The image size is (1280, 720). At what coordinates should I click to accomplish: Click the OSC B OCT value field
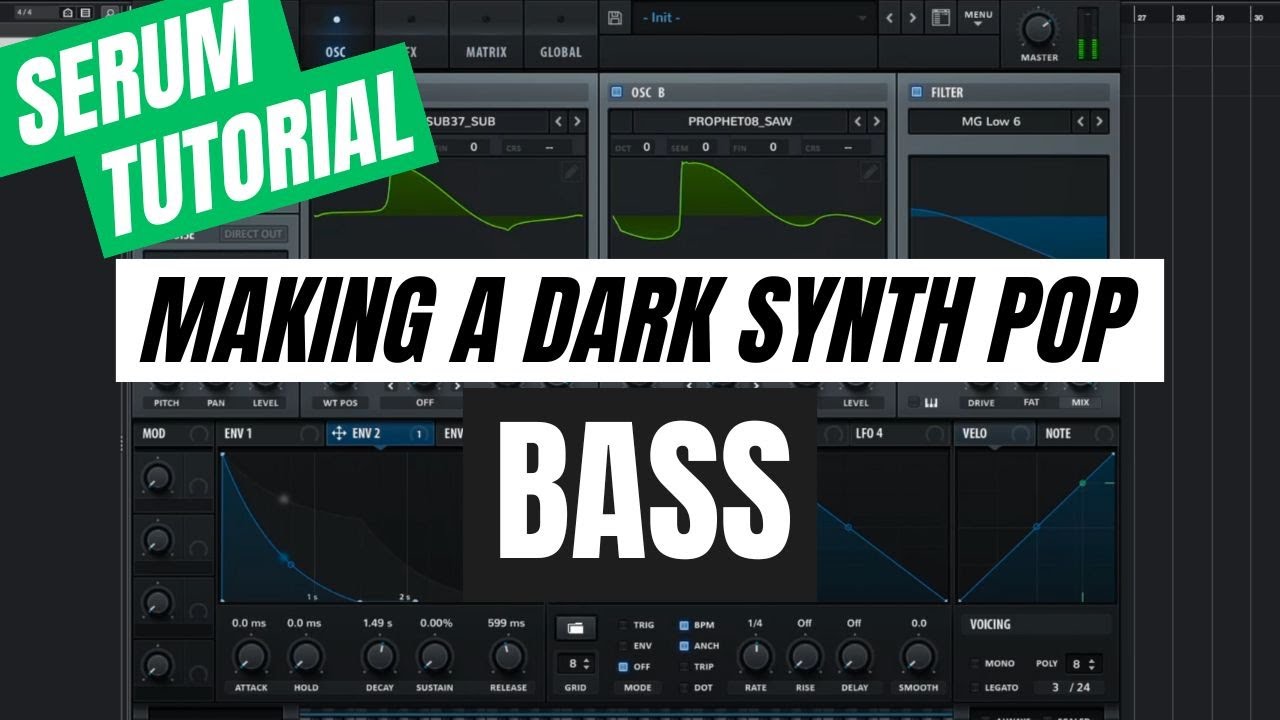click(646, 147)
